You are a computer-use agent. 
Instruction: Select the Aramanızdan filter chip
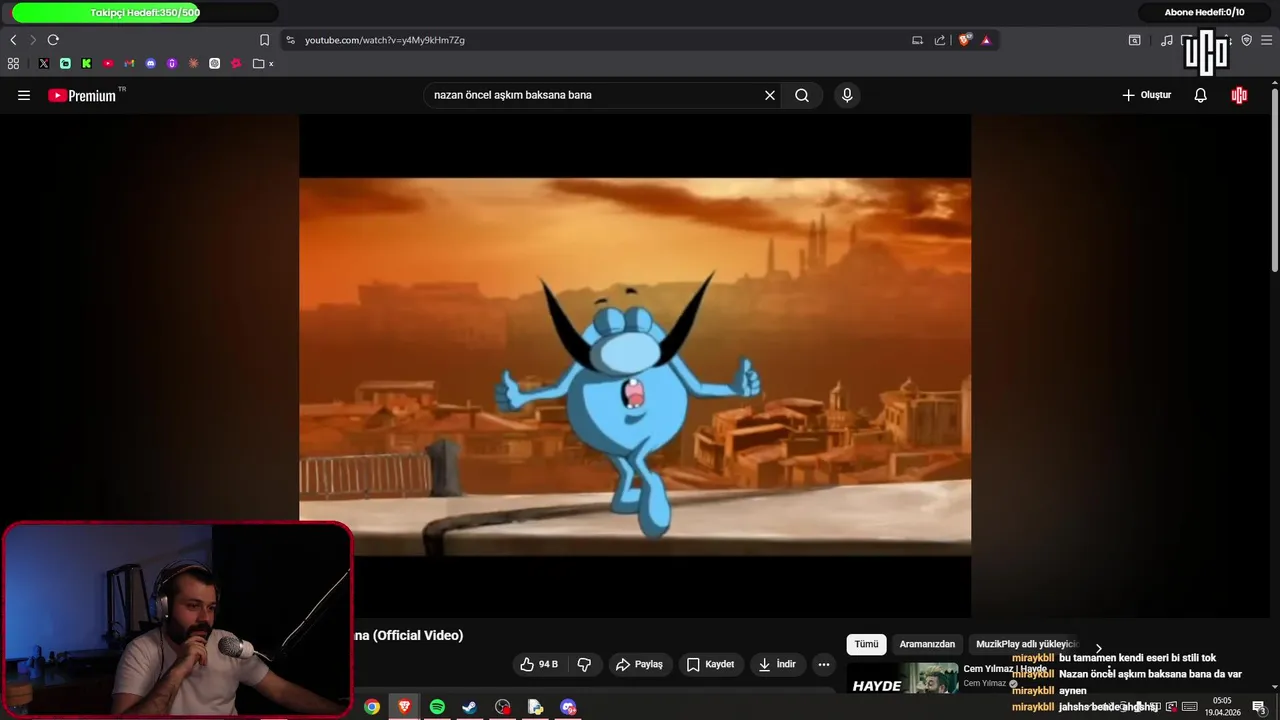coord(927,644)
